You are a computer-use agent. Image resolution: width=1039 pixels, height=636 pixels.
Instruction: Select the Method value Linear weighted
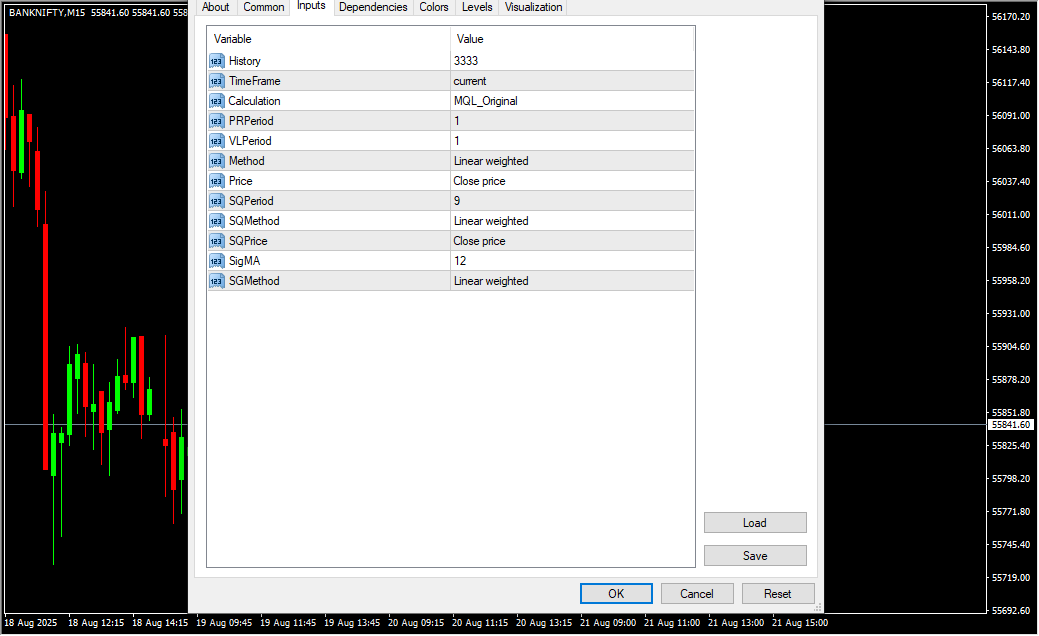pyautogui.click(x=491, y=161)
